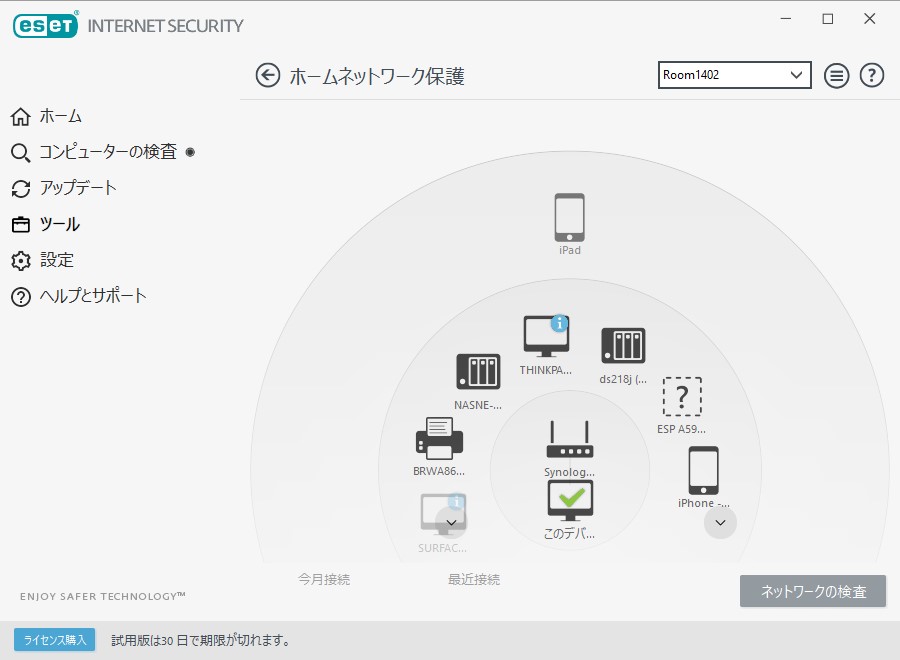The height and width of the screenshot is (660, 900).
Task: Open the iPhone device icon
Action: tap(702, 468)
